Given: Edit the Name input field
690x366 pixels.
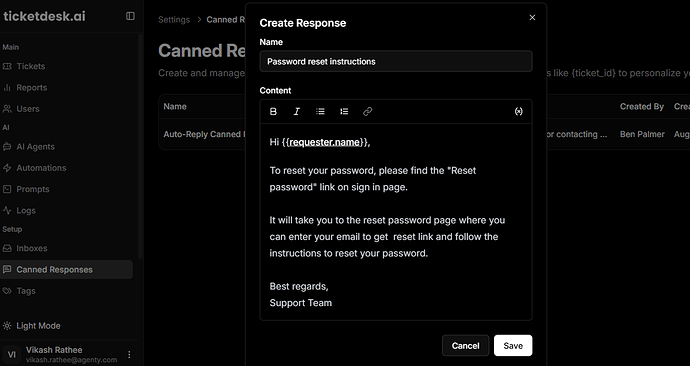Looking at the screenshot, I should (396, 62).
